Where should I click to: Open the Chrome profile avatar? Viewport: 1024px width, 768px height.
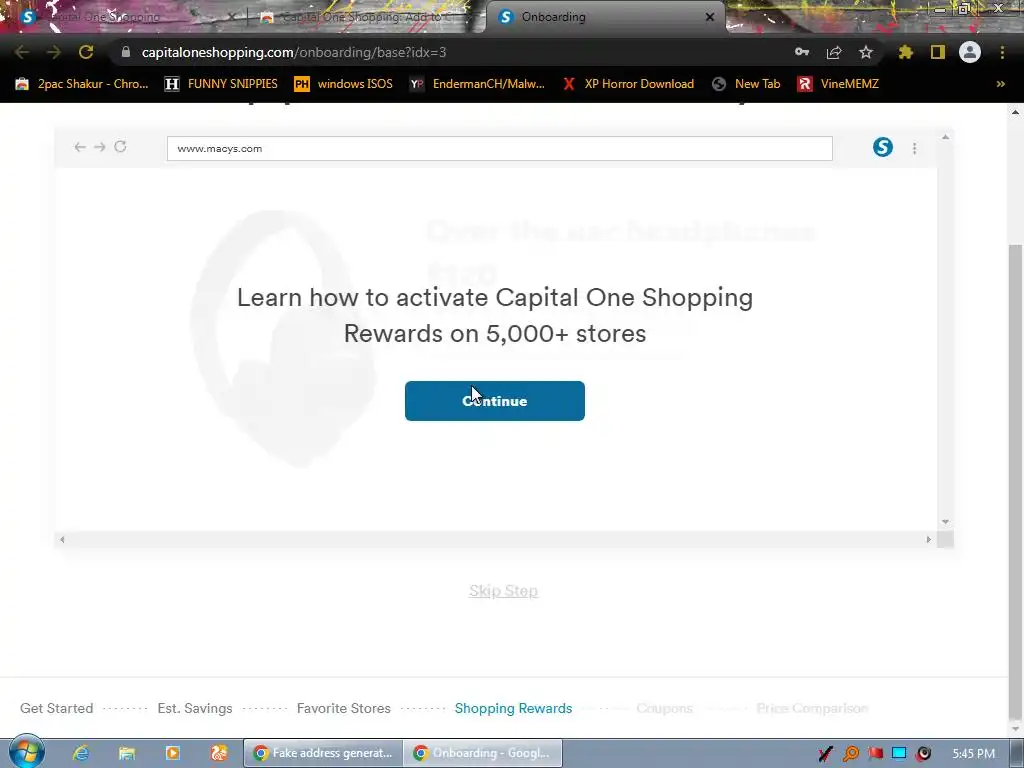pos(970,52)
